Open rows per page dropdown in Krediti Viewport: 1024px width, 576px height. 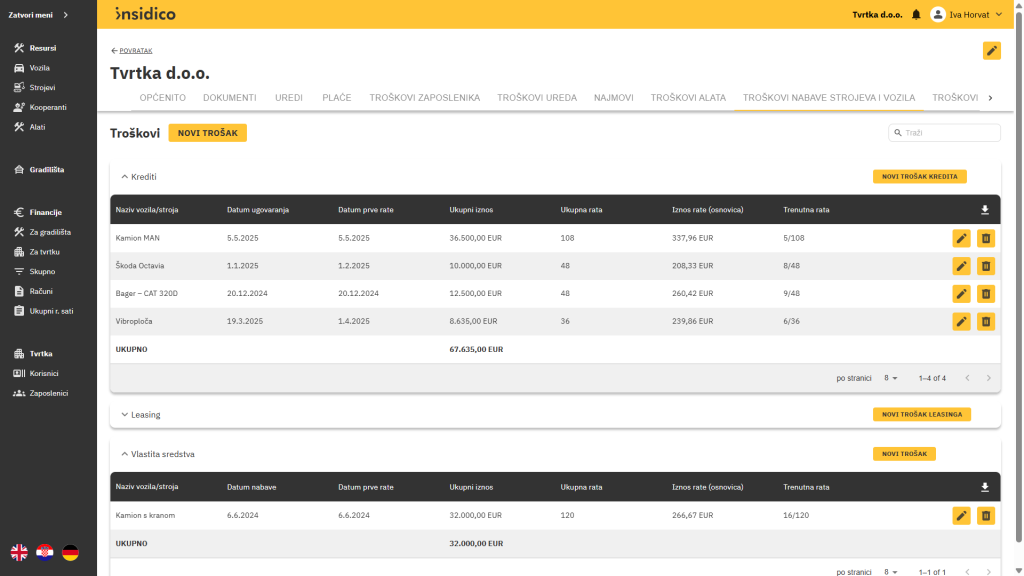[x=890, y=378]
